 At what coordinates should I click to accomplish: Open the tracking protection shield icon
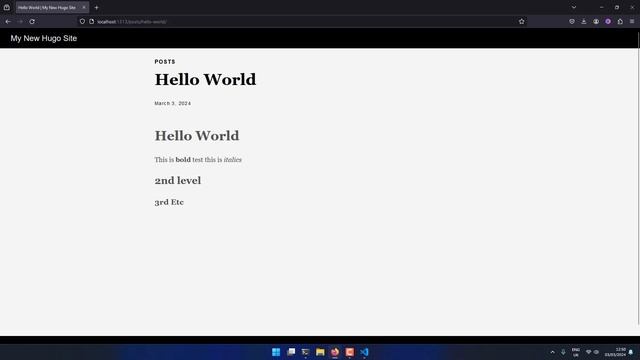pyautogui.click(x=82, y=22)
